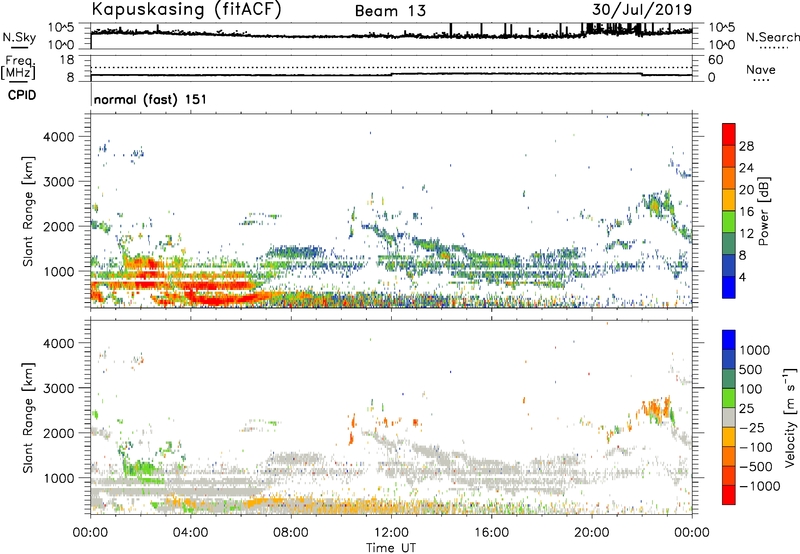The height and width of the screenshot is (554, 800).
Task: Select the 'N.Search' legend label
Action: pos(773,37)
